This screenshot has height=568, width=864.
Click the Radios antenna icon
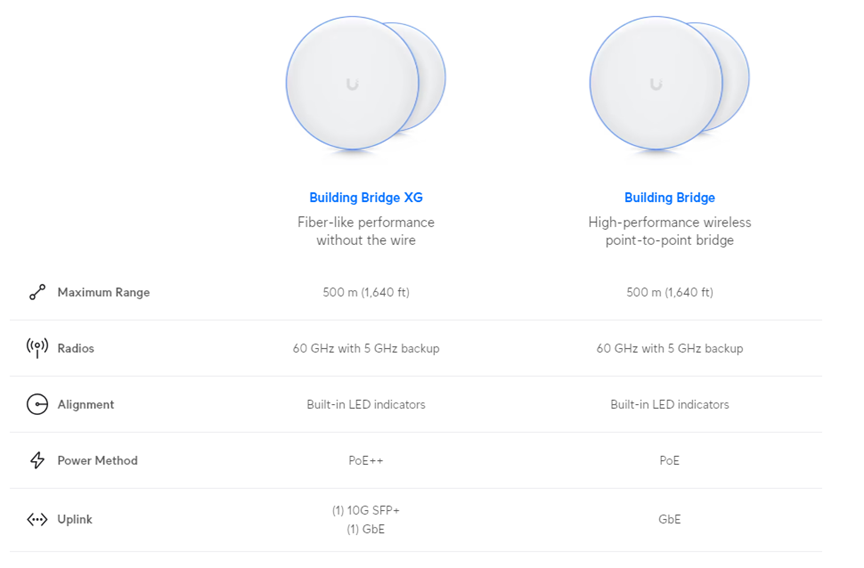tap(37, 348)
